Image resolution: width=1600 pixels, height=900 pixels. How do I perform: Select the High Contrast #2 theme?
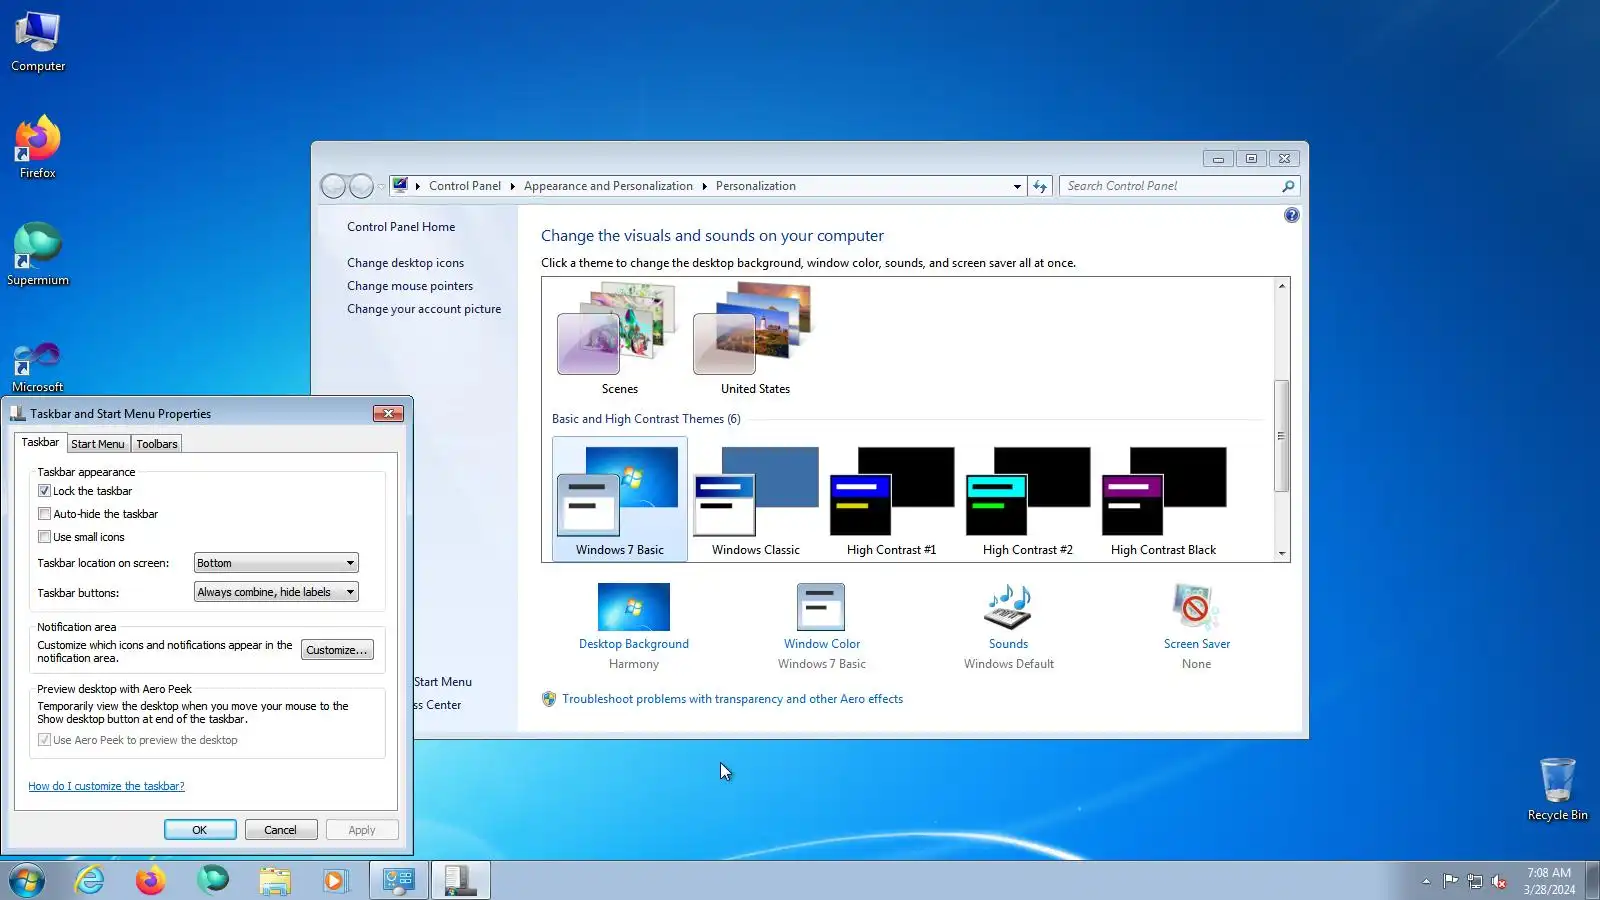click(x=1027, y=500)
